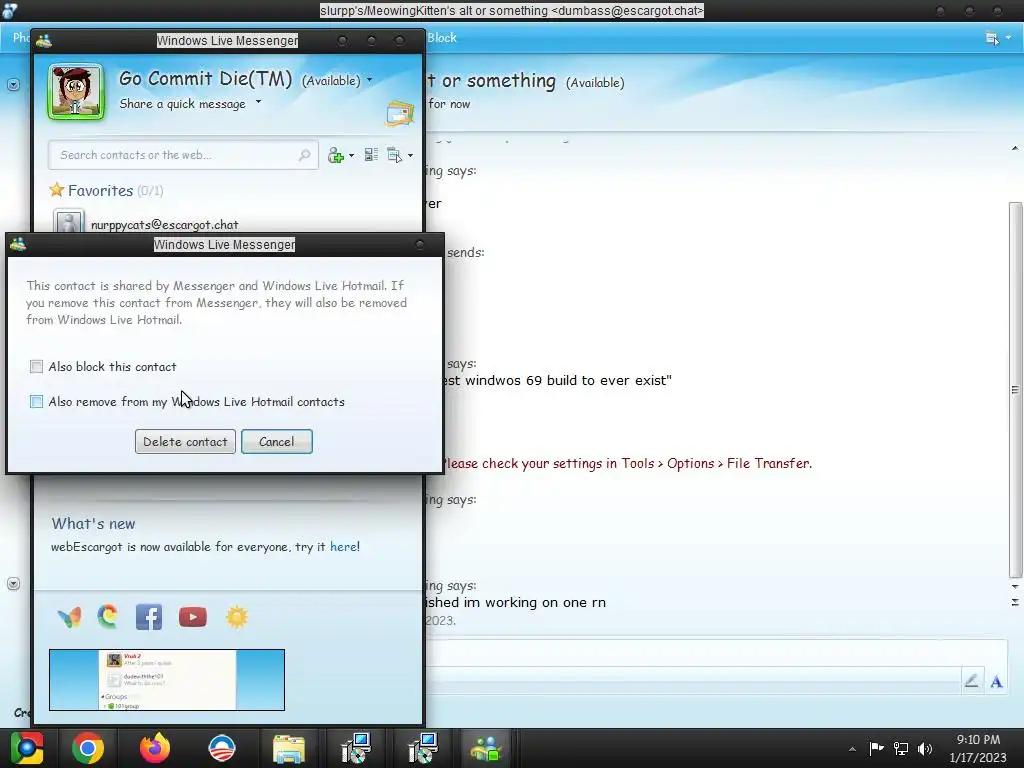The height and width of the screenshot is (768, 1024).
Task: Click the font 'A' icon in chat
Action: coord(996,682)
